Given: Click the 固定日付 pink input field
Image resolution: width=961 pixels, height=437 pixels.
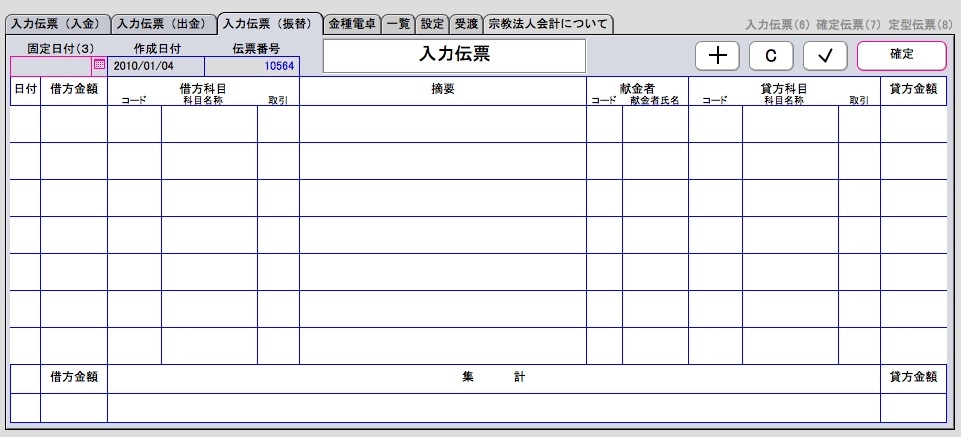Looking at the screenshot, I should (50, 65).
